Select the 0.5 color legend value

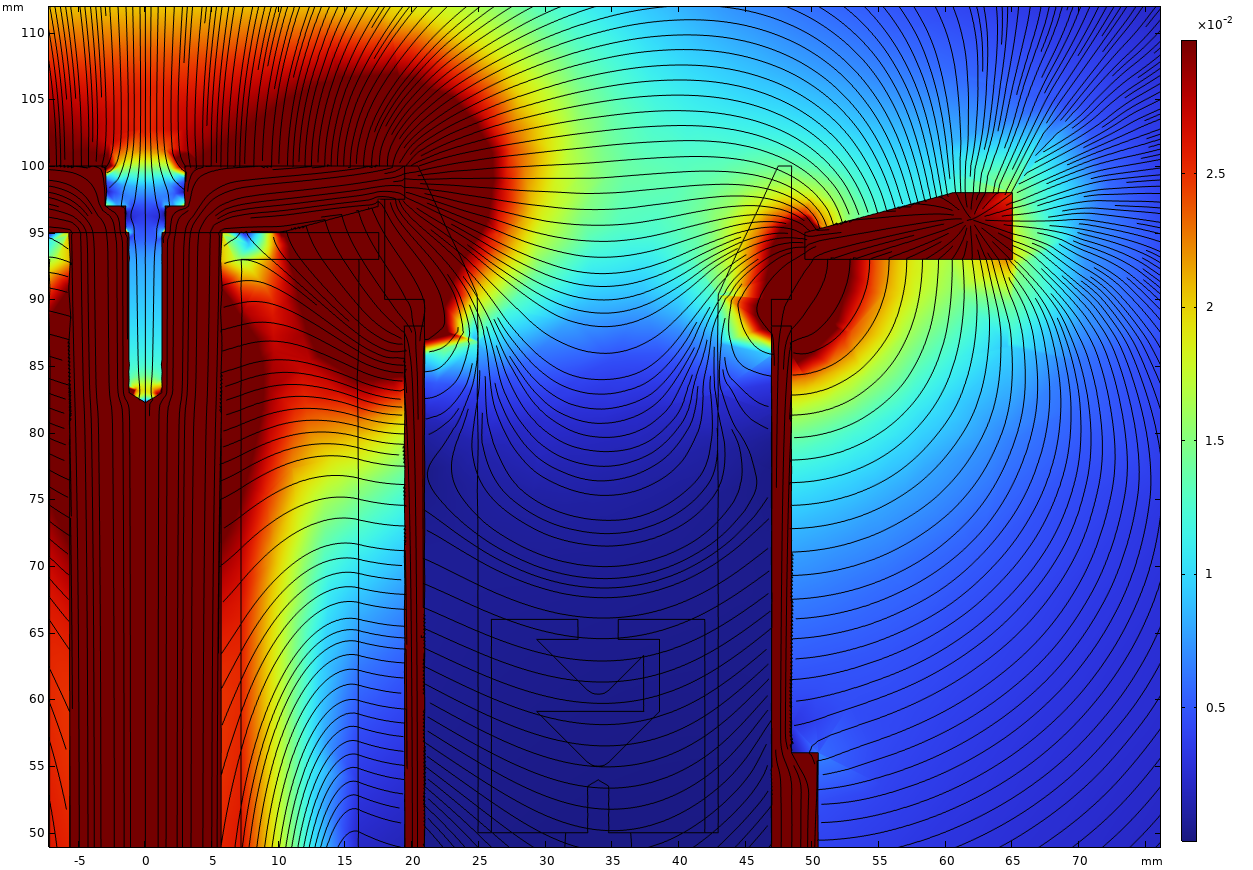[x=1215, y=708]
